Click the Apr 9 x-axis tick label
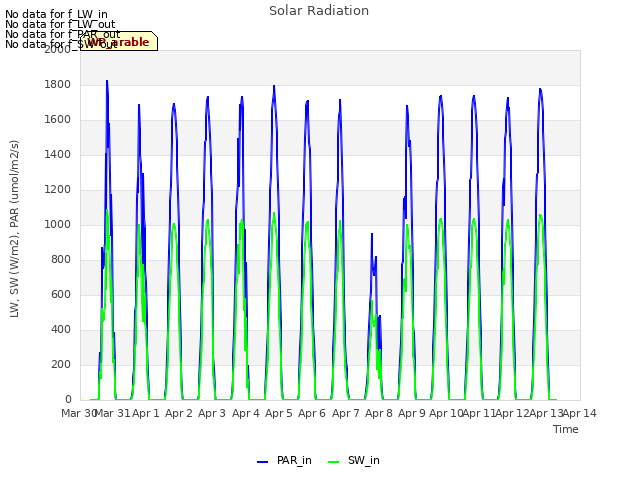The height and width of the screenshot is (480, 640). [x=412, y=413]
